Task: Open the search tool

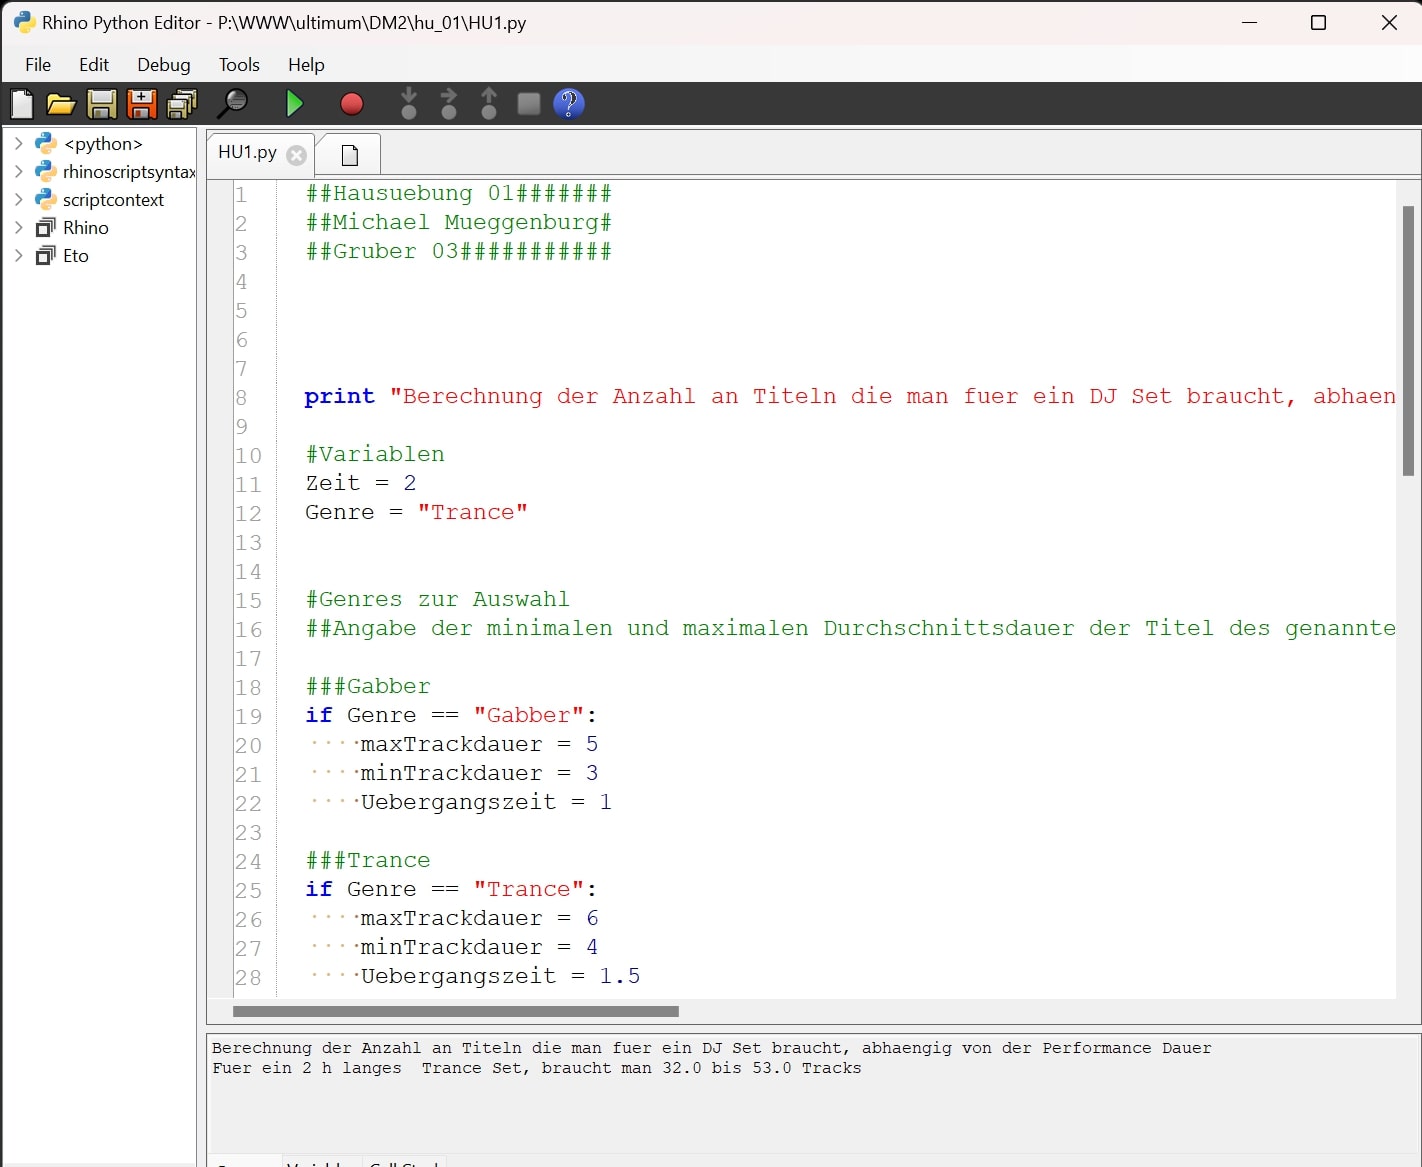Action: tap(233, 103)
